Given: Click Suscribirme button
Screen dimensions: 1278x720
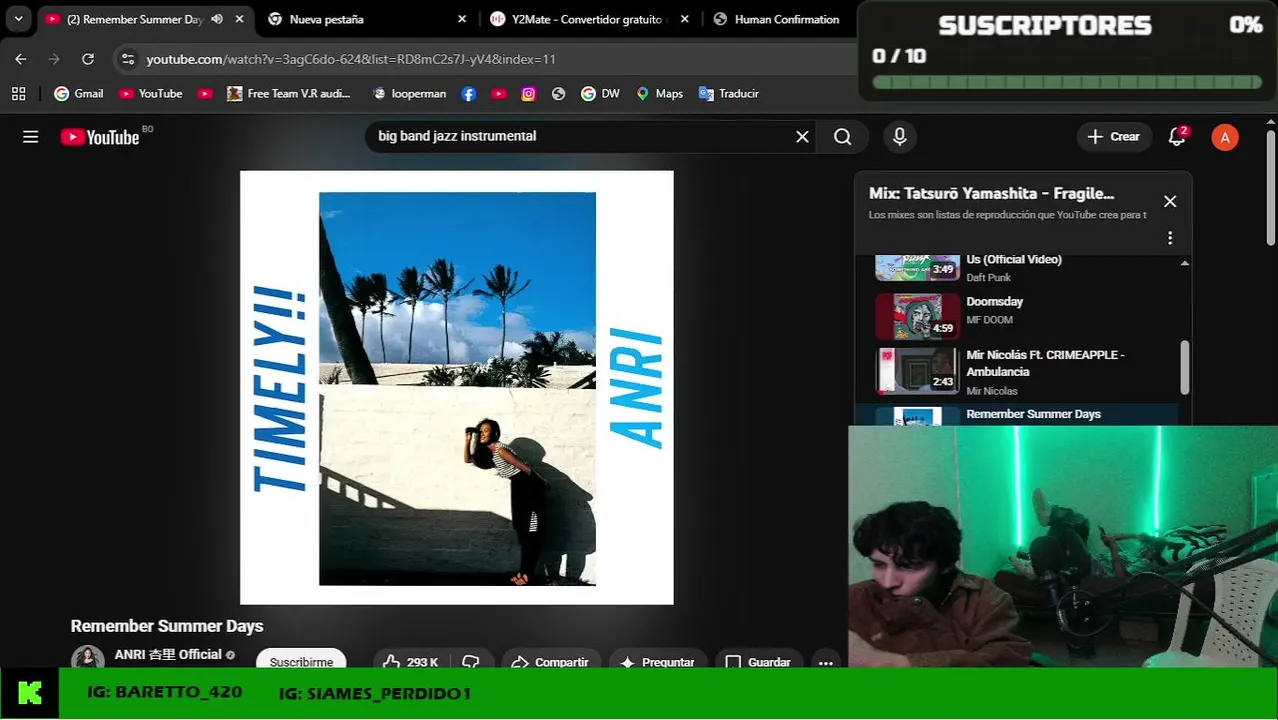Looking at the screenshot, I should (x=301, y=660).
